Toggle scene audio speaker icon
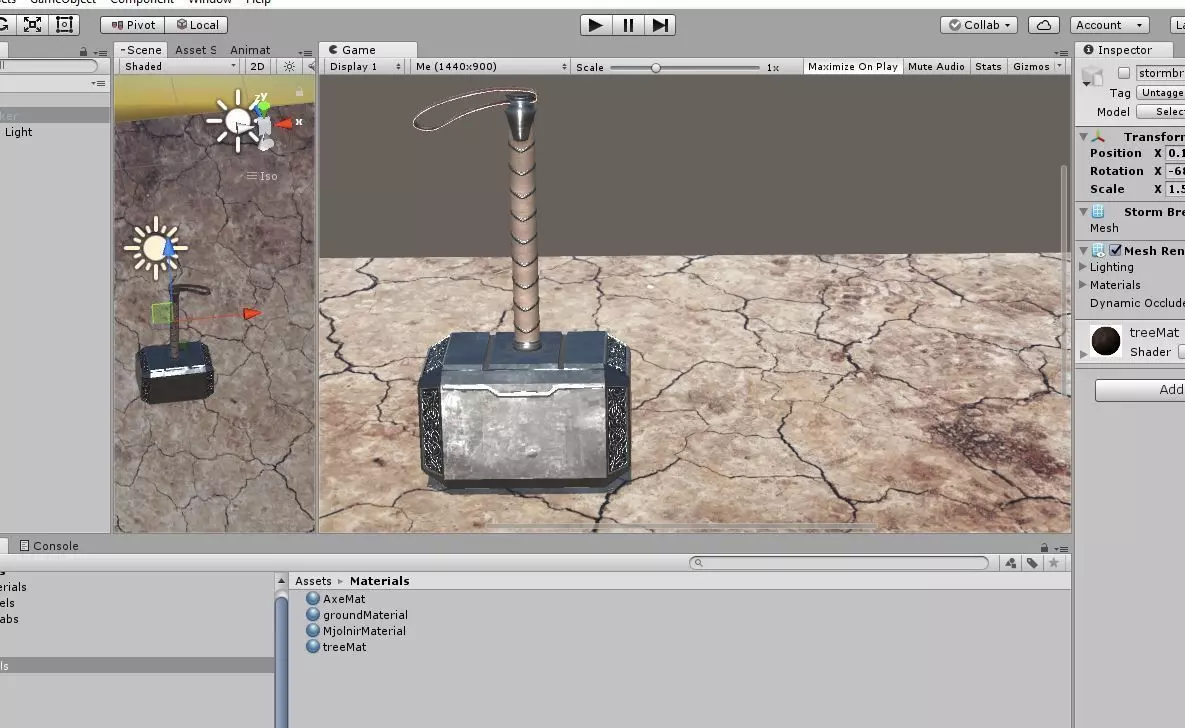The width and height of the screenshot is (1185, 728). tap(311, 67)
